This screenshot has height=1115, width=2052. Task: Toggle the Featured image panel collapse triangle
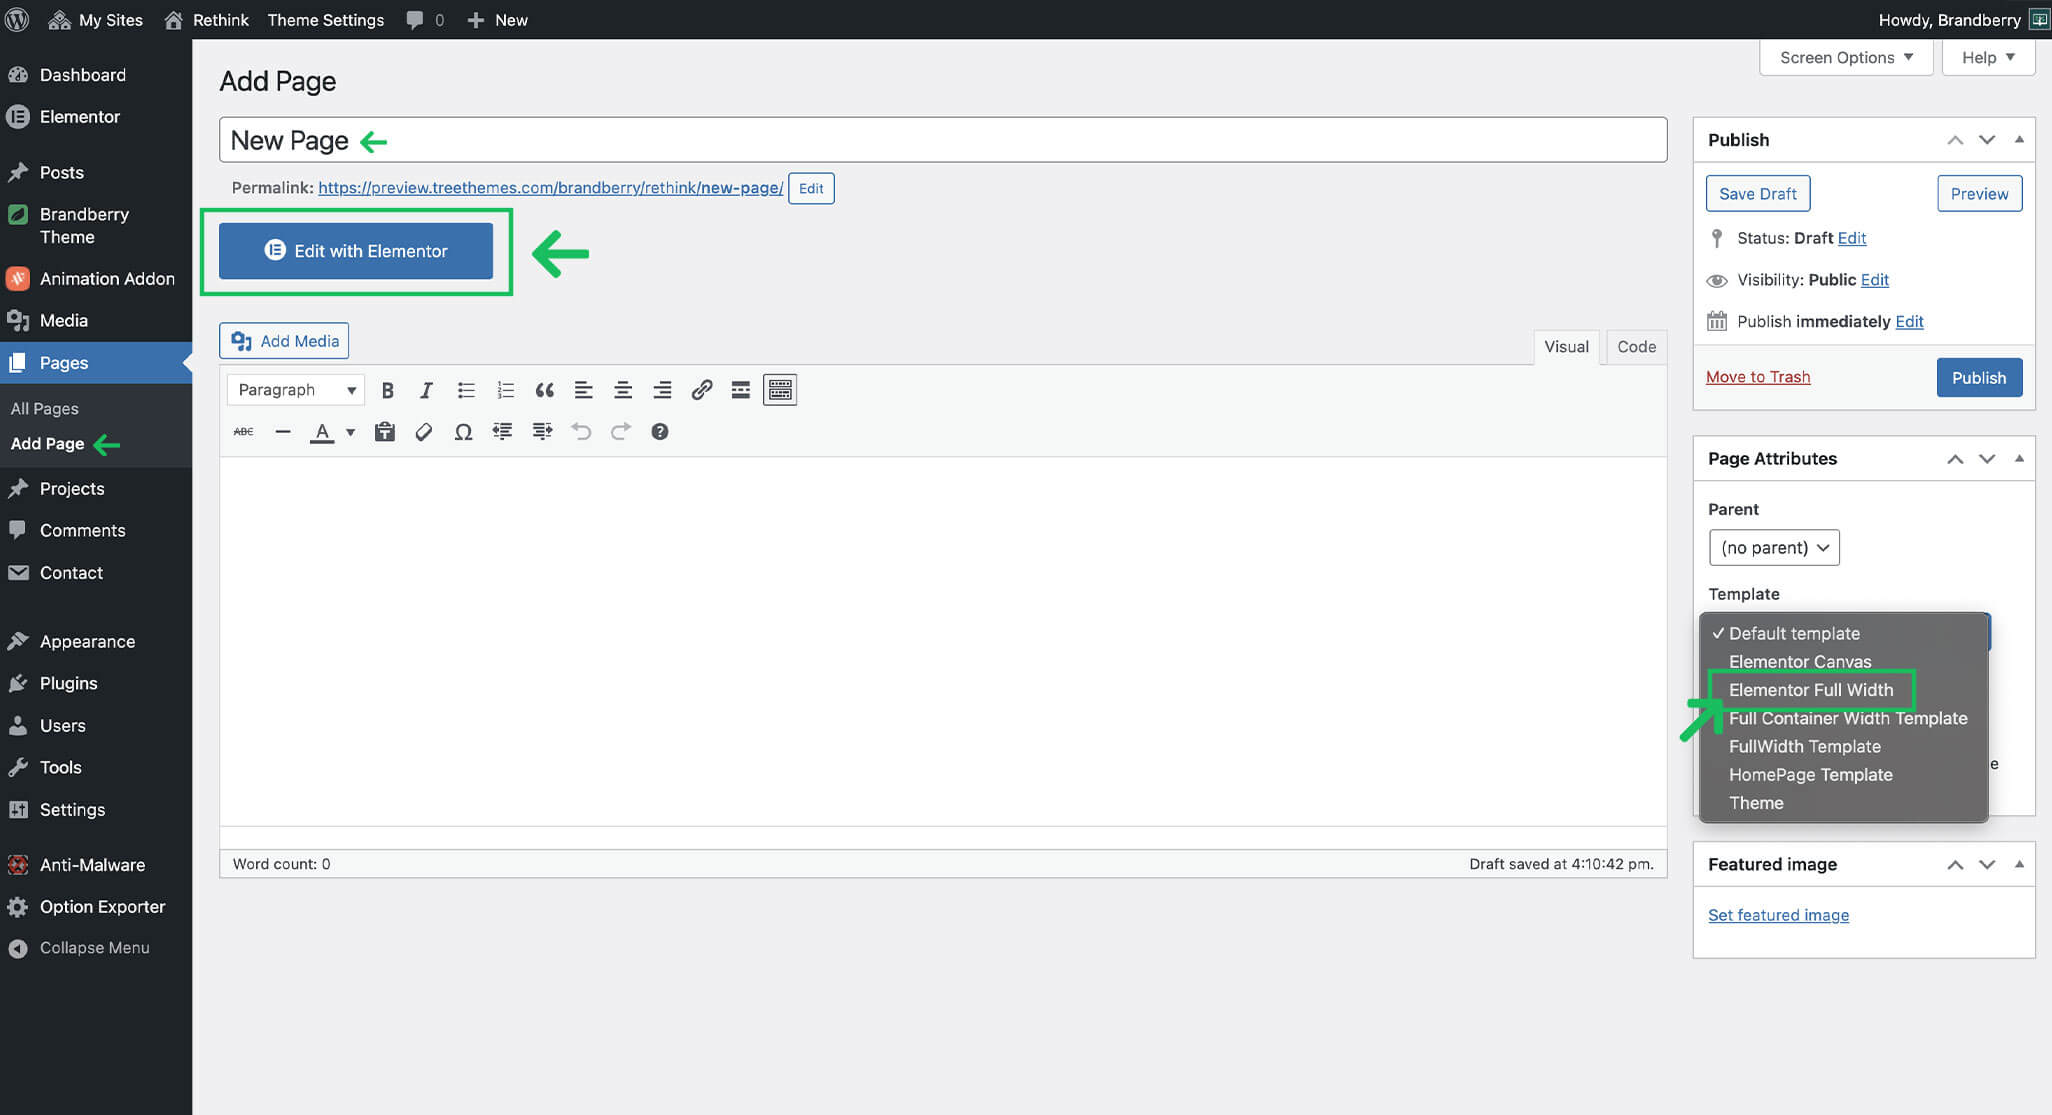2019,864
